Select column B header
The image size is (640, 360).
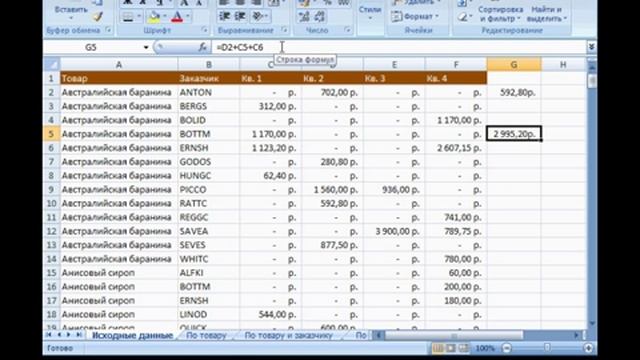tap(209, 64)
